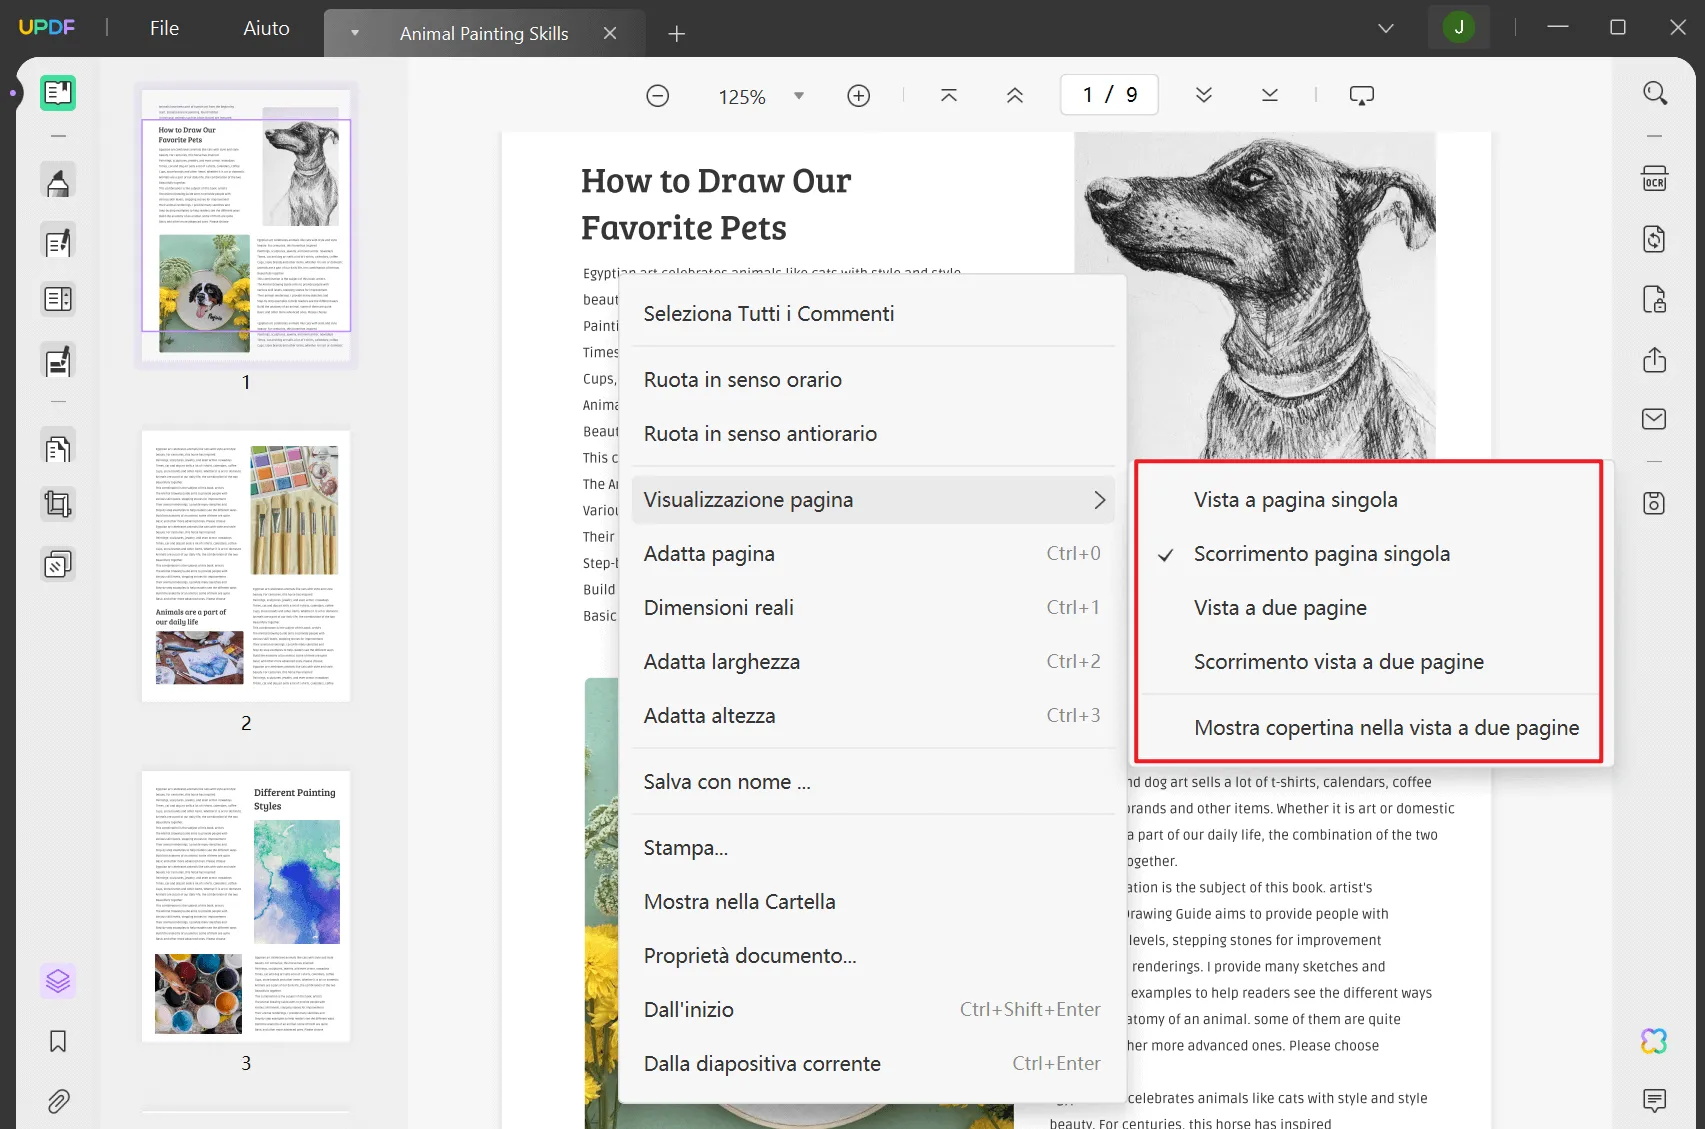
Task: Click the Save as other icon
Action: pos(1655,503)
